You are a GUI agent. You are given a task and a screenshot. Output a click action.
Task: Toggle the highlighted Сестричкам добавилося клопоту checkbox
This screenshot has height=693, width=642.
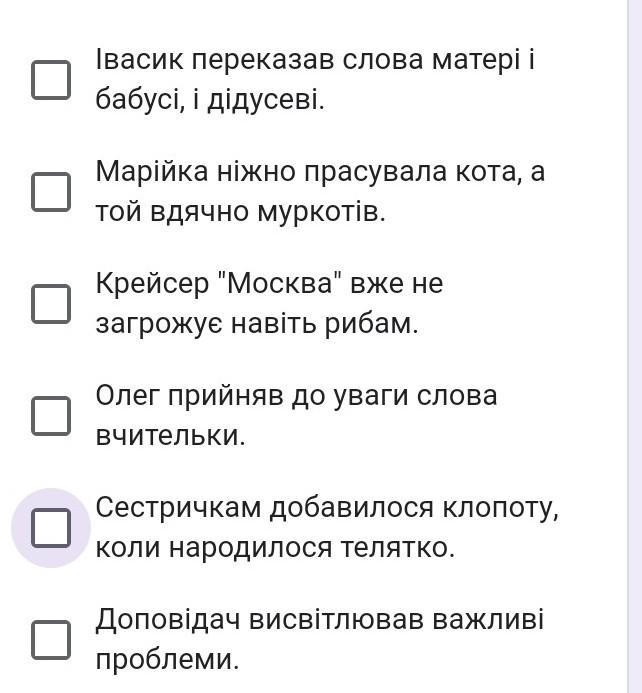point(51,527)
